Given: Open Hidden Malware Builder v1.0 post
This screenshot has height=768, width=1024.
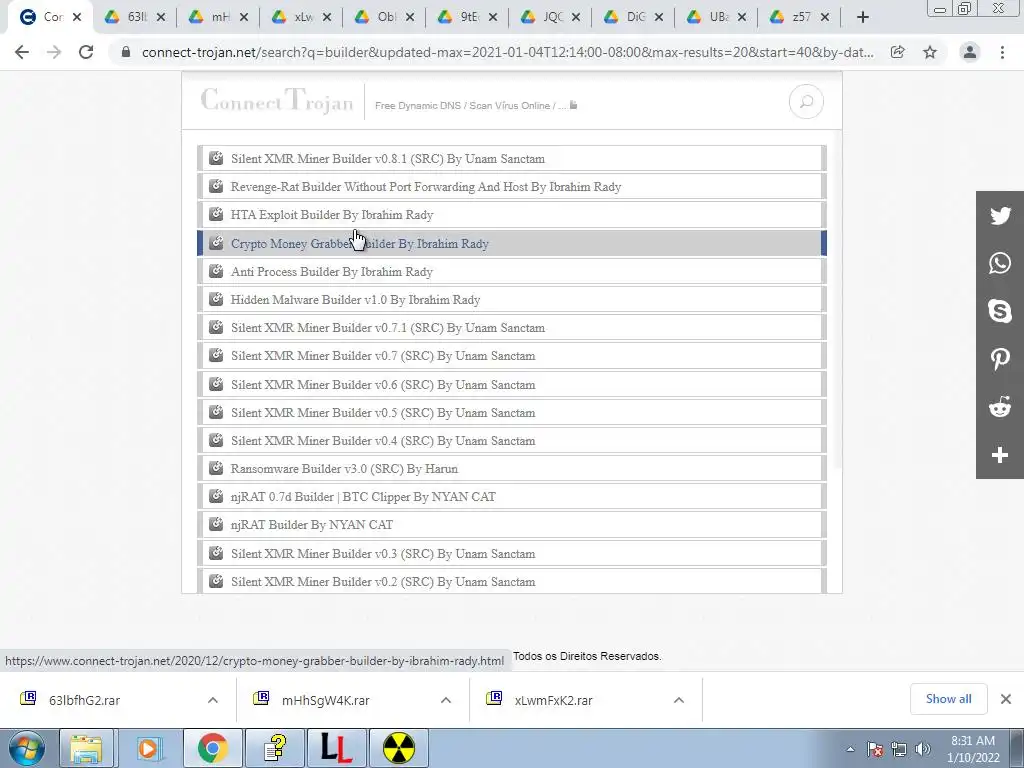Looking at the screenshot, I should click(512, 300).
